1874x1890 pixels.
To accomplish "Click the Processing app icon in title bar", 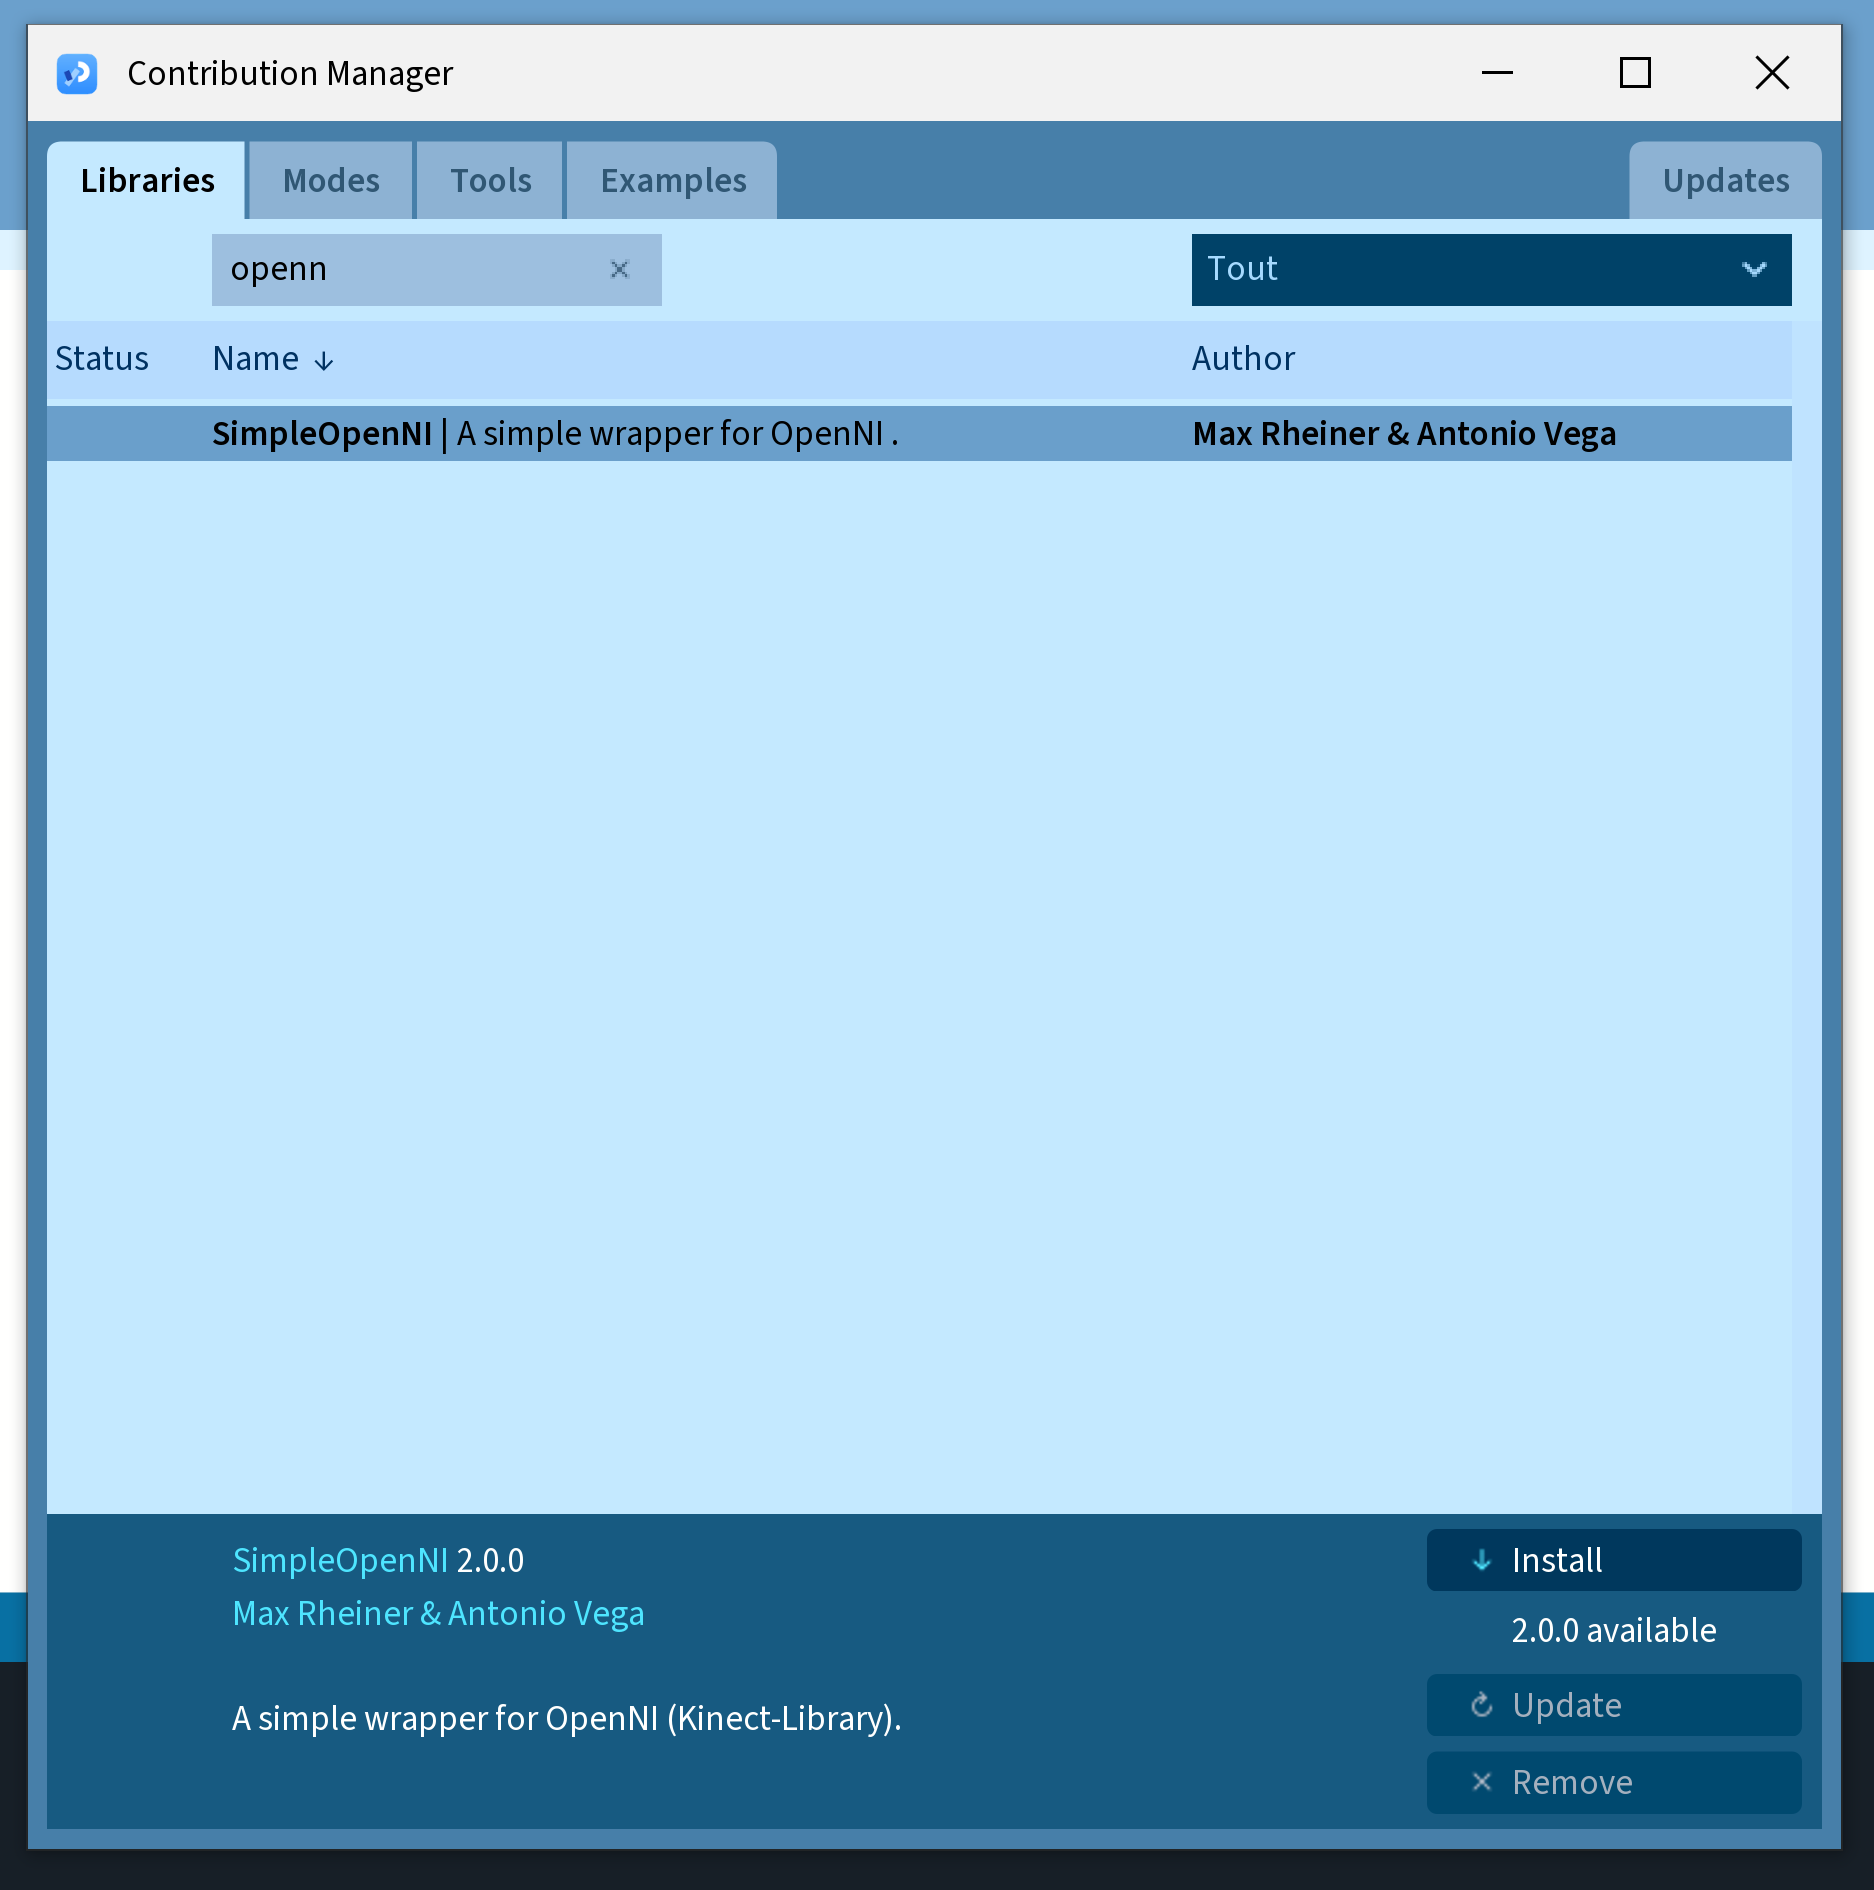I will click(x=77, y=73).
